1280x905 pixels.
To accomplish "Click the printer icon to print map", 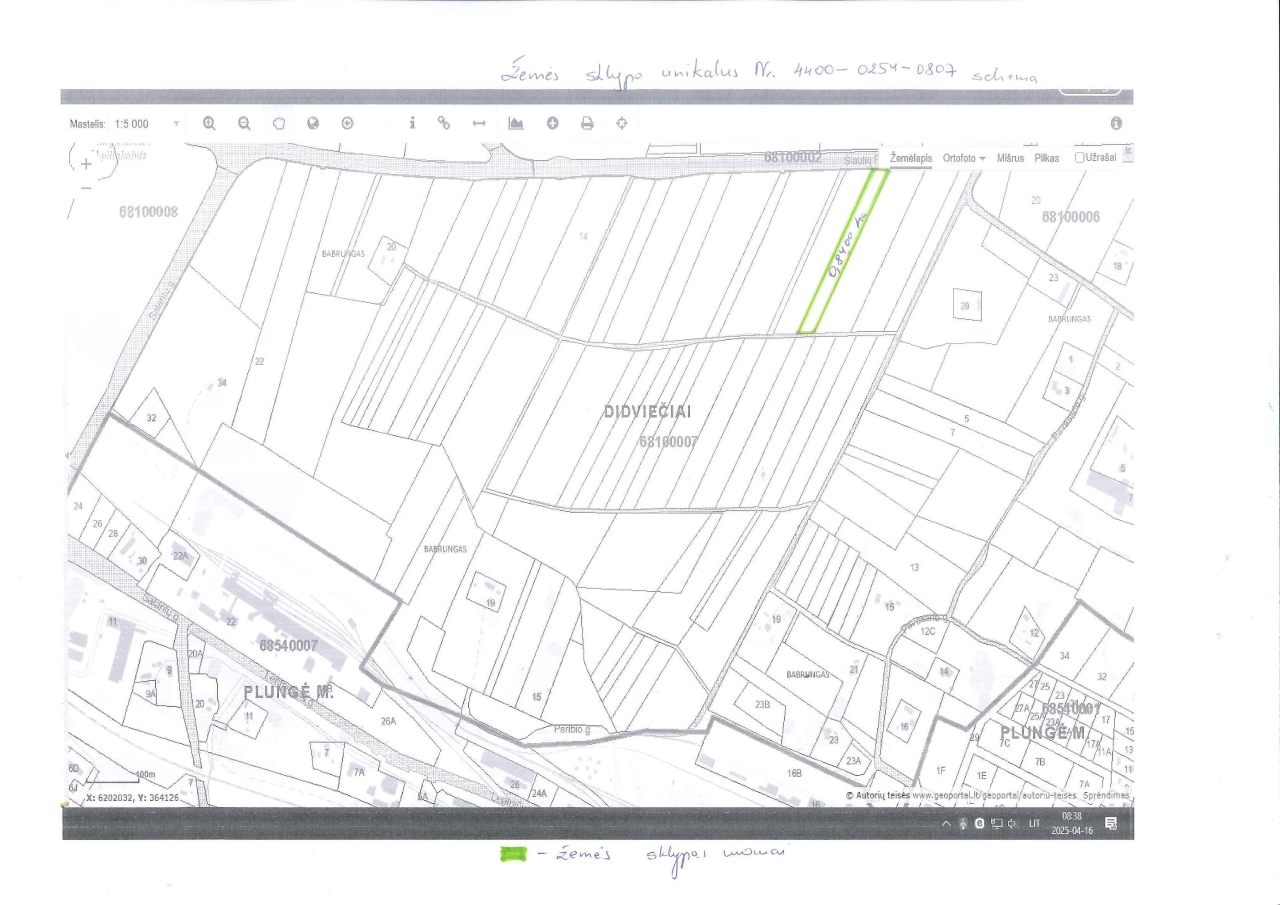I will (587, 123).
